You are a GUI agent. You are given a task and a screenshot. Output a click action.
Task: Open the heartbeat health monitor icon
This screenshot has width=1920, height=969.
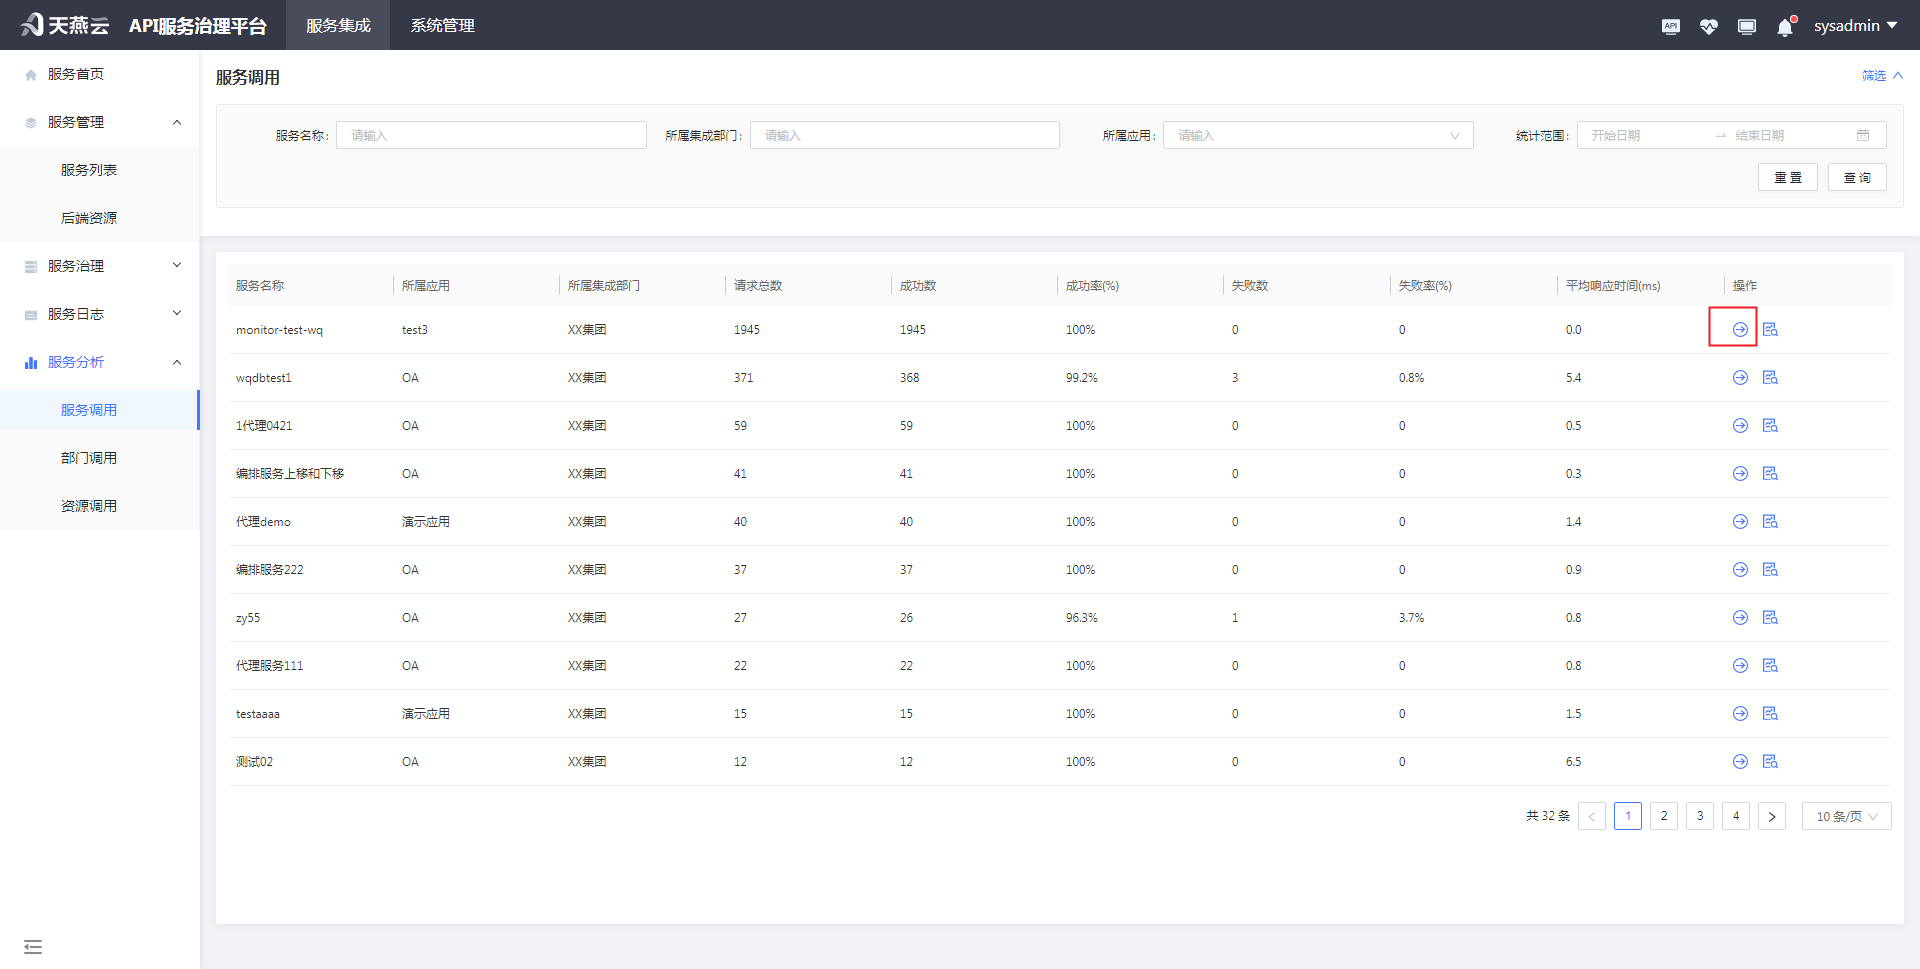pyautogui.click(x=1708, y=26)
